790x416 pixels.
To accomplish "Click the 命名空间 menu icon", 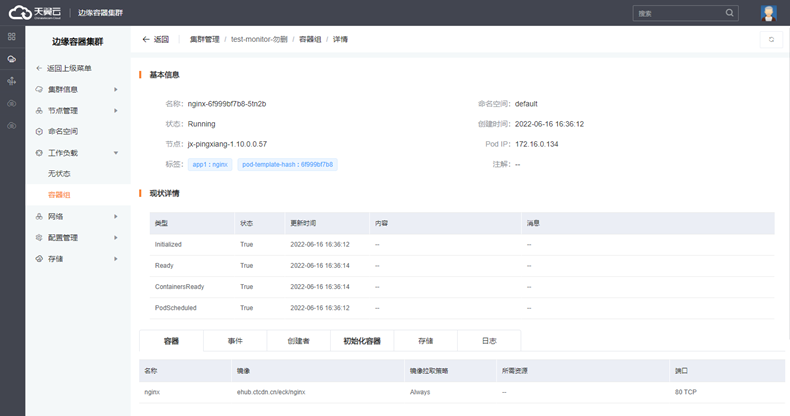I will point(39,131).
